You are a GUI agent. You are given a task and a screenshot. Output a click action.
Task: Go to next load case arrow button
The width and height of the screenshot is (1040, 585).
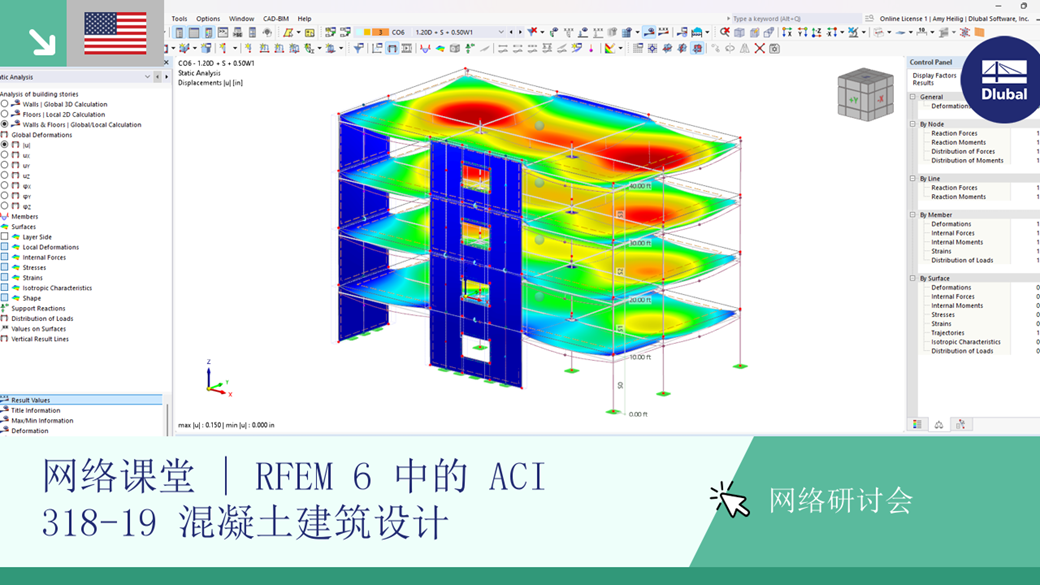(520, 32)
